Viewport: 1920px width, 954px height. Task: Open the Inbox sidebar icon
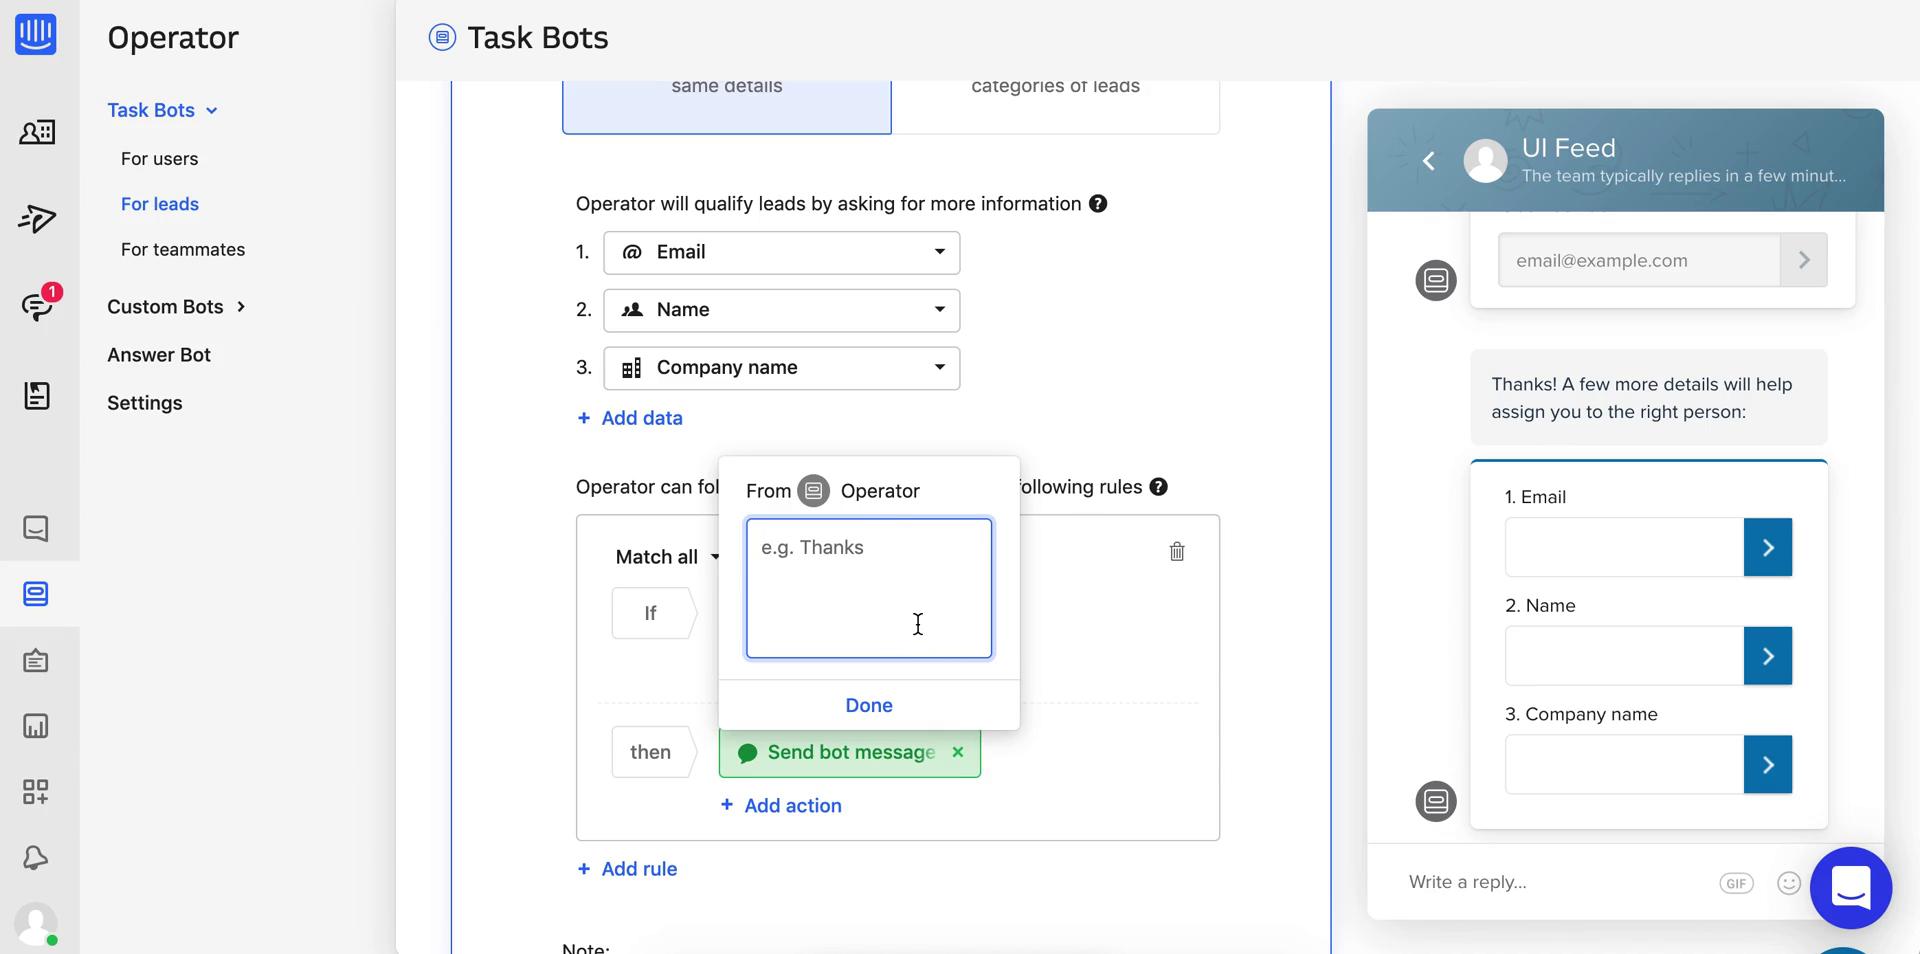[x=36, y=528]
